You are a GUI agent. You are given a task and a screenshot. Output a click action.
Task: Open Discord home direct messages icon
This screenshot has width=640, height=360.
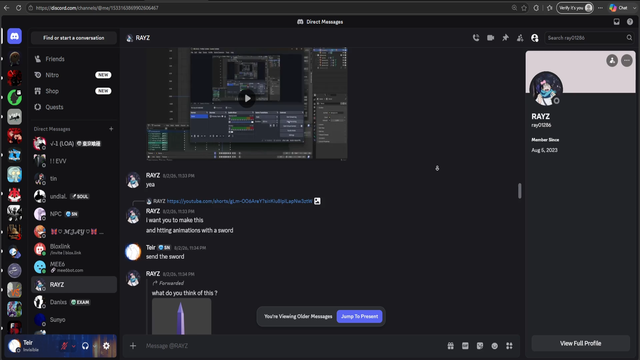click(x=14, y=36)
